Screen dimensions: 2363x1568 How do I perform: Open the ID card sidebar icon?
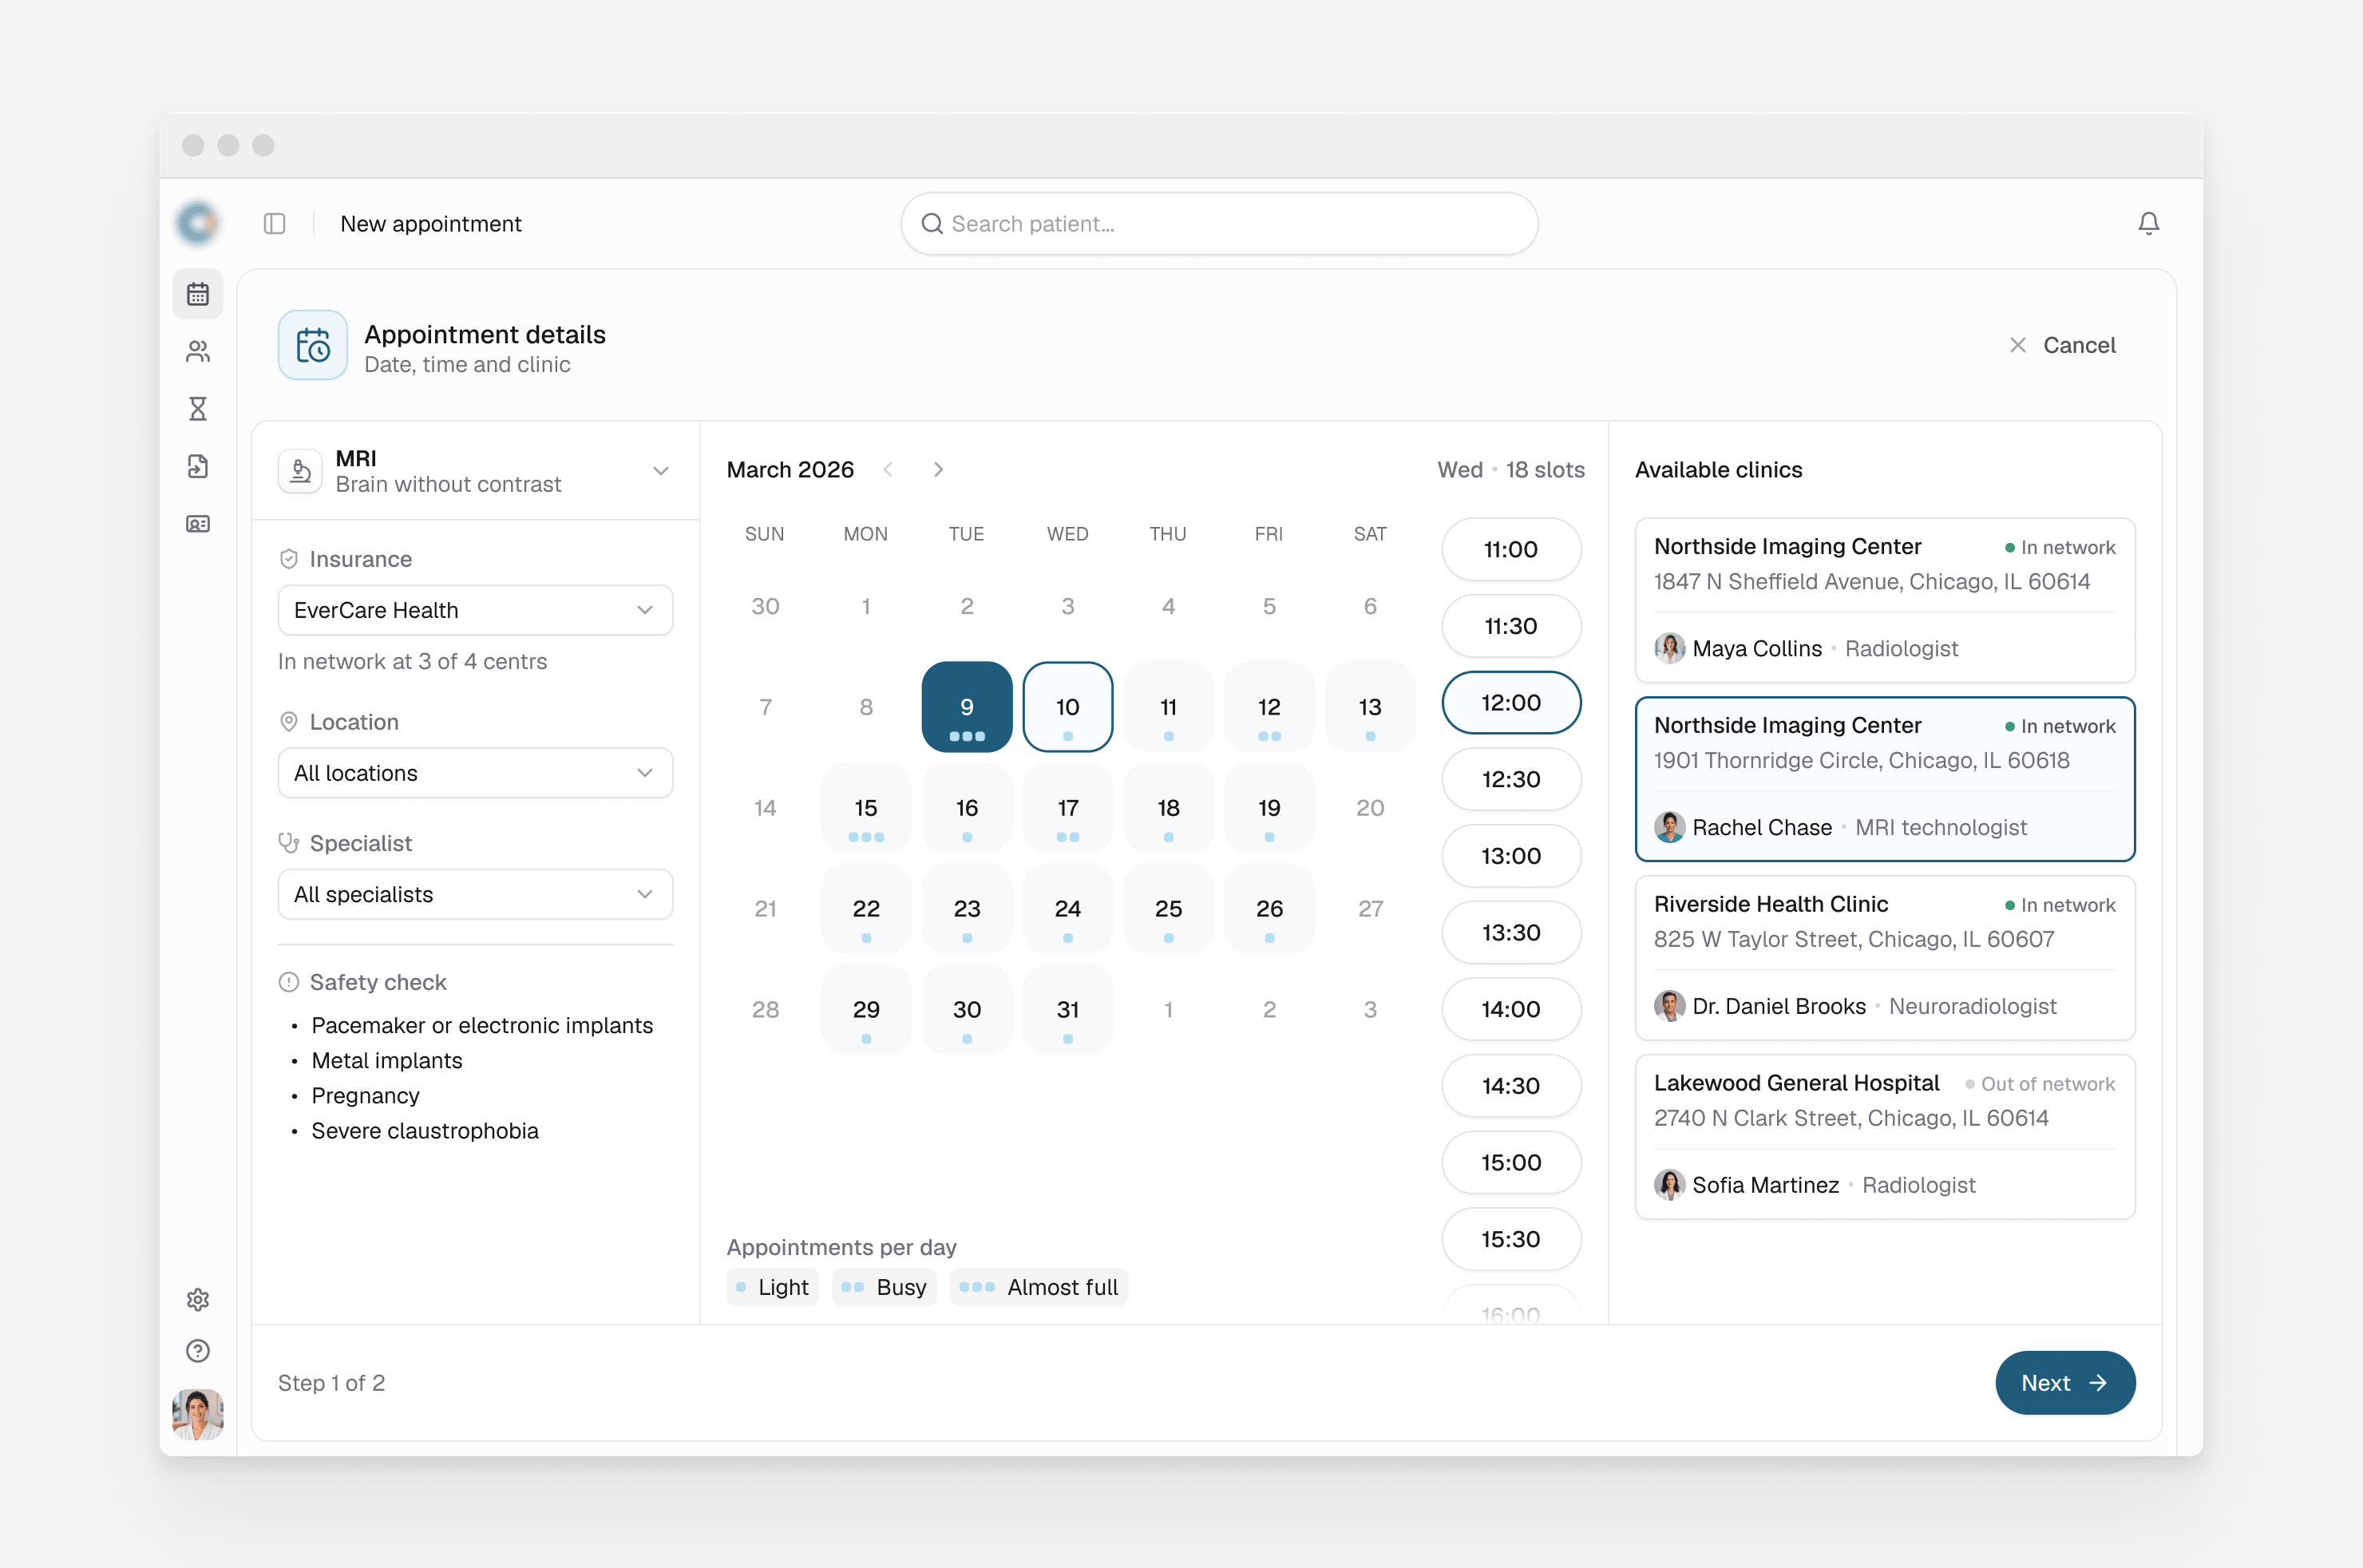click(198, 524)
